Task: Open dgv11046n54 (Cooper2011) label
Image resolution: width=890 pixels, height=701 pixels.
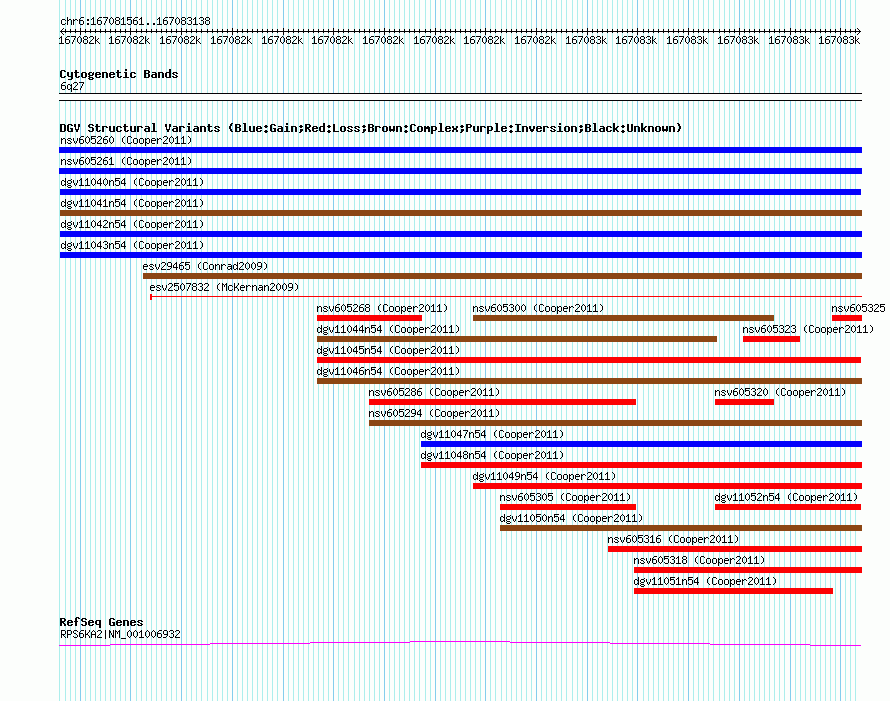Action: (x=388, y=371)
